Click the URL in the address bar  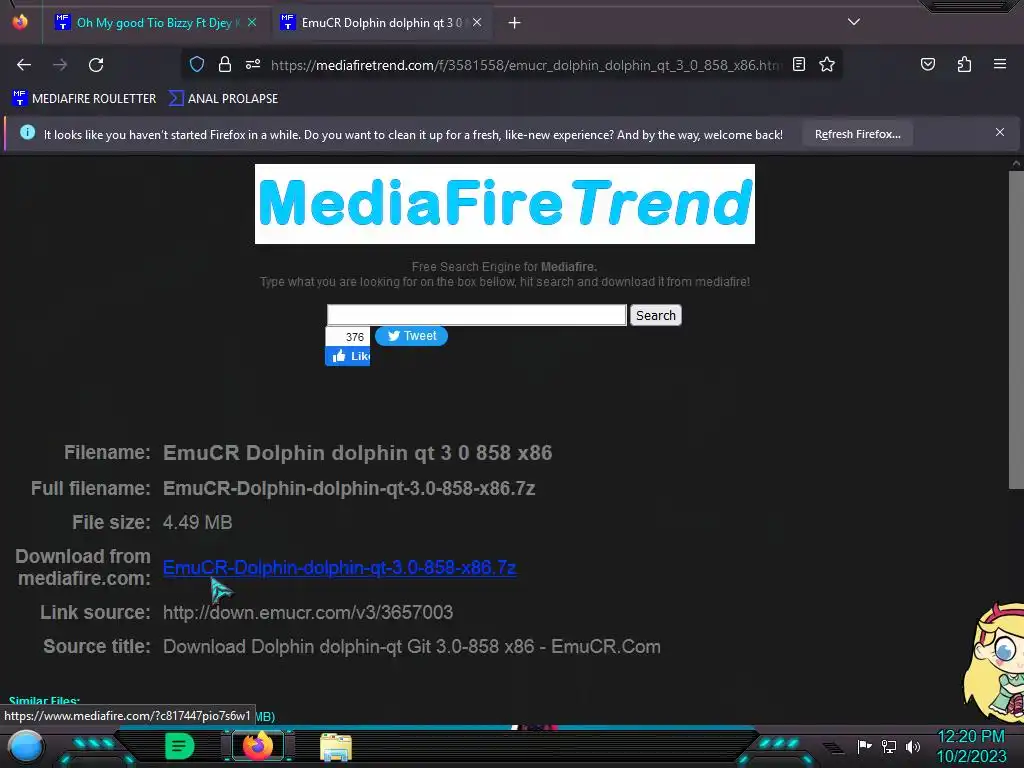tap(526, 65)
